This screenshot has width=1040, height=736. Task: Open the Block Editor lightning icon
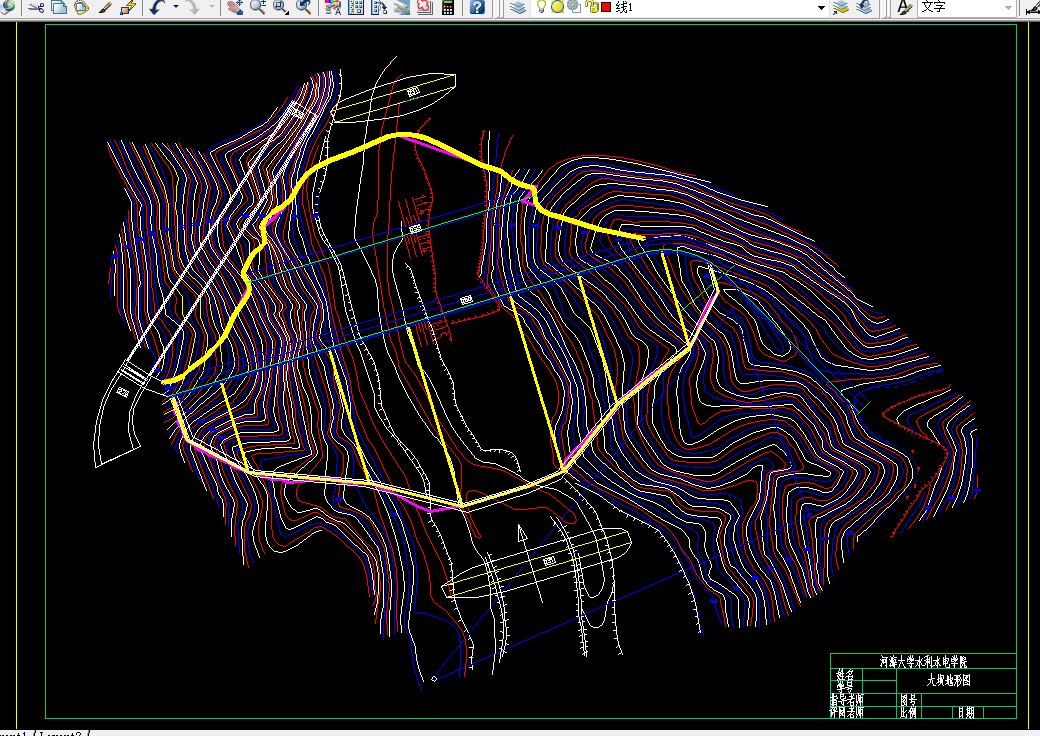tap(128, 7)
